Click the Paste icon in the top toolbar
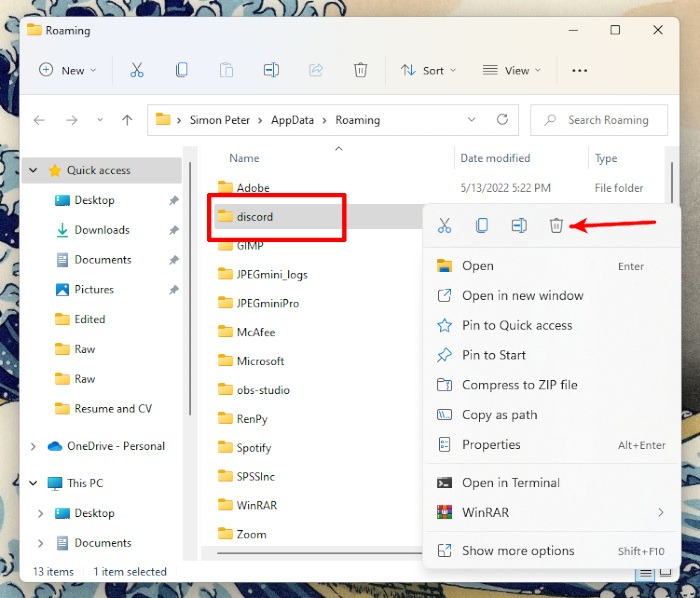The width and height of the screenshot is (700, 598). (226, 70)
